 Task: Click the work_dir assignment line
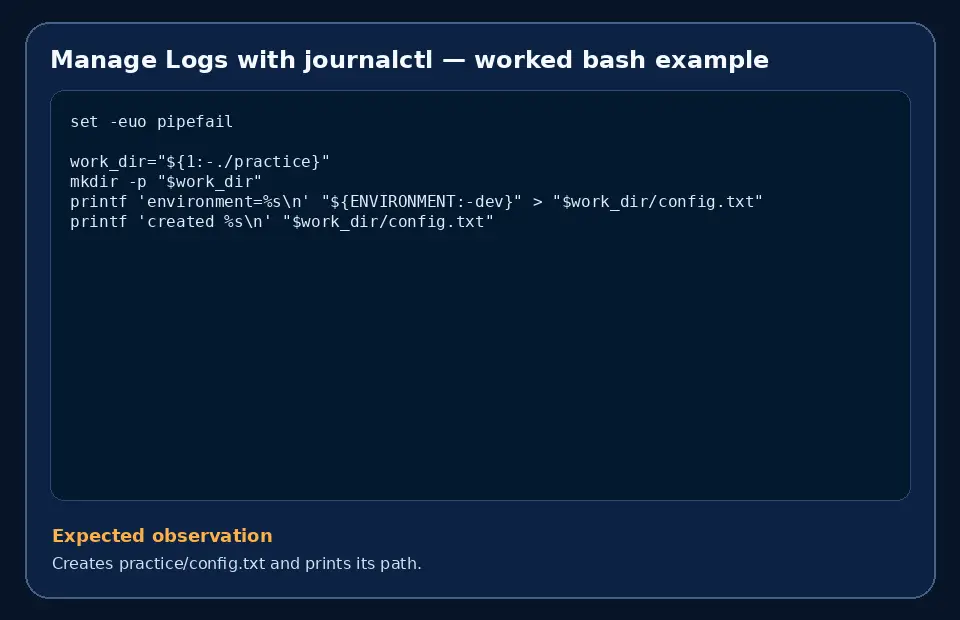pos(200,162)
